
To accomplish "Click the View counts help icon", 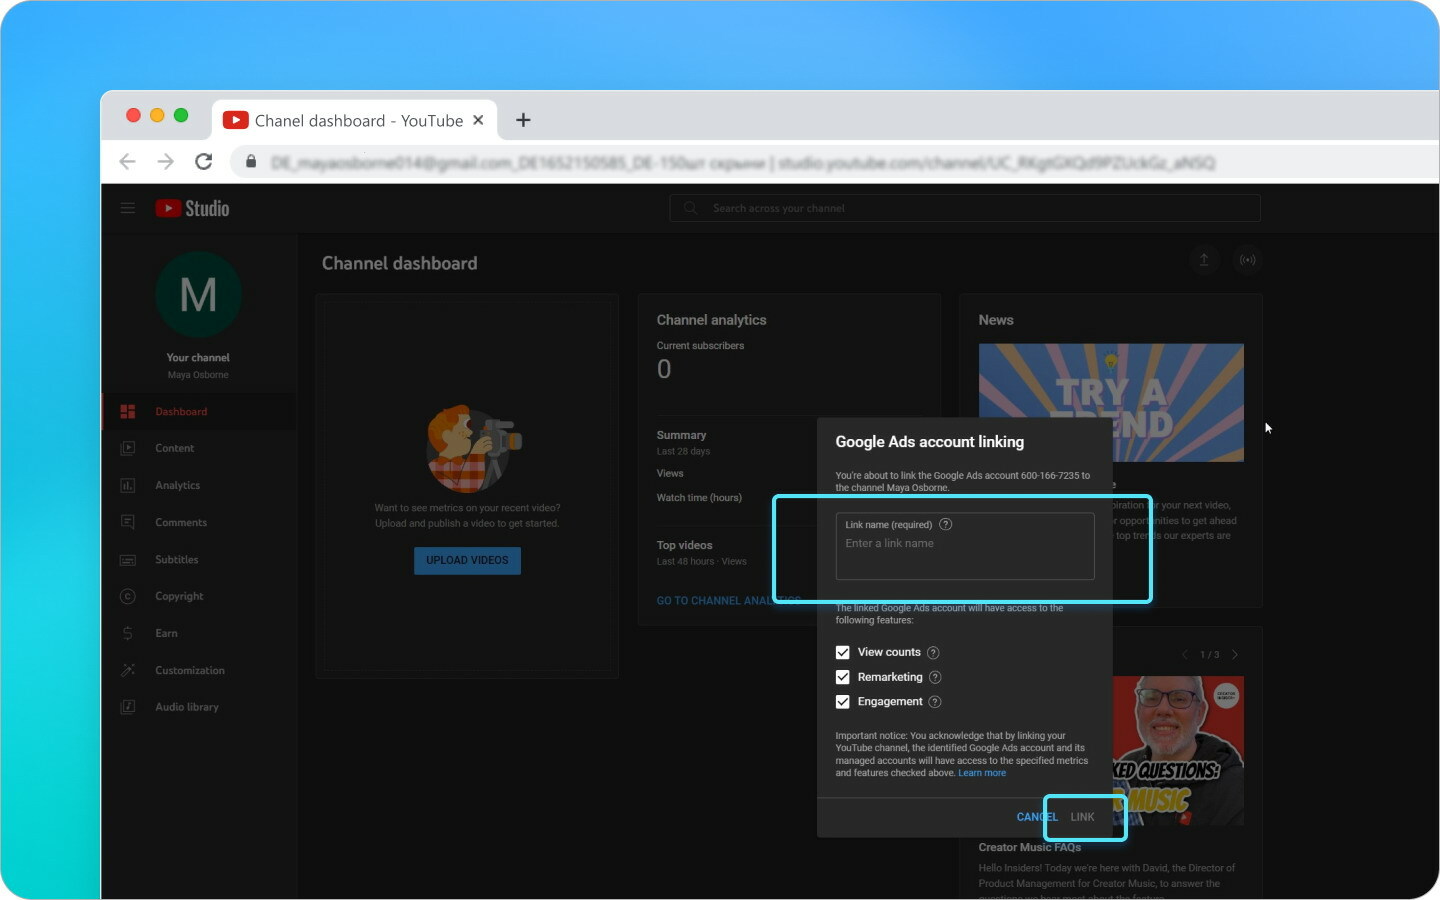I will pos(933,653).
